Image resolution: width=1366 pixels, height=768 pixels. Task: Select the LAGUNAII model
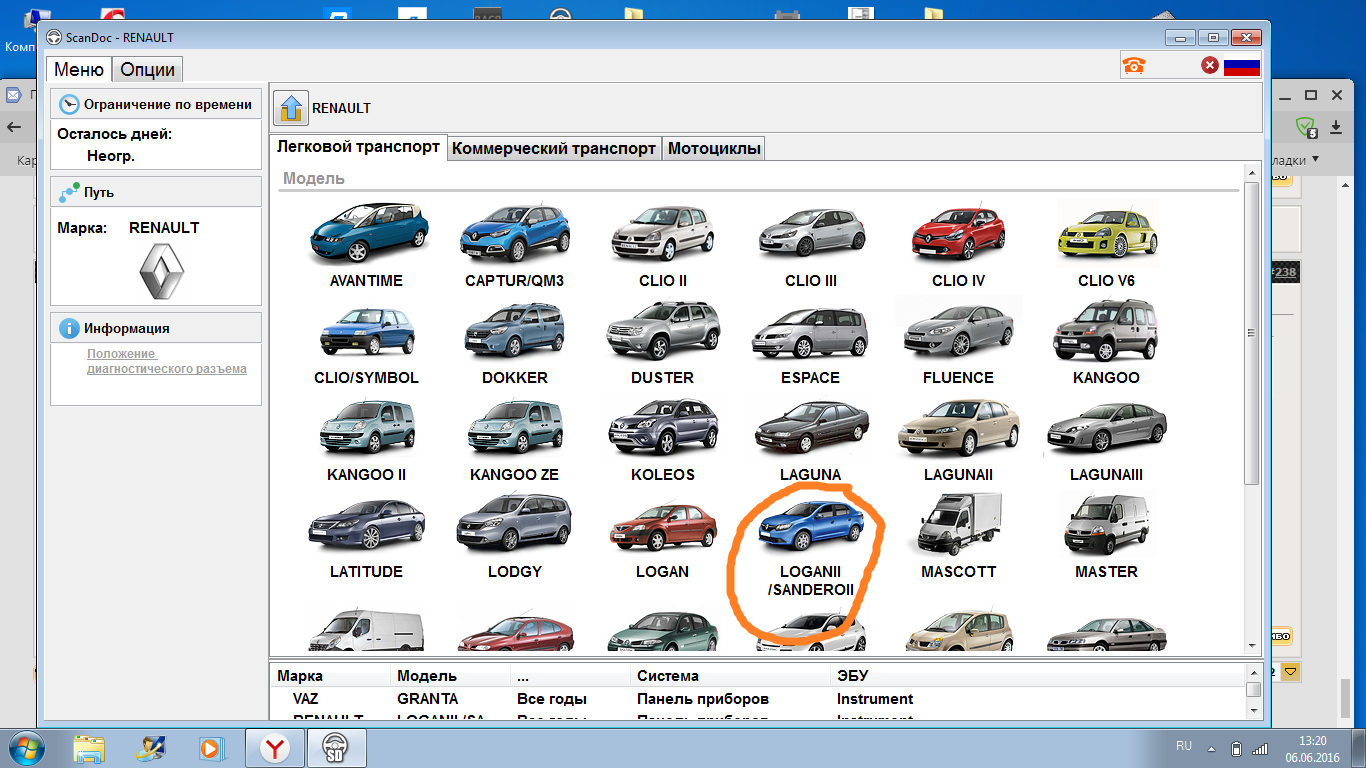tap(958, 439)
